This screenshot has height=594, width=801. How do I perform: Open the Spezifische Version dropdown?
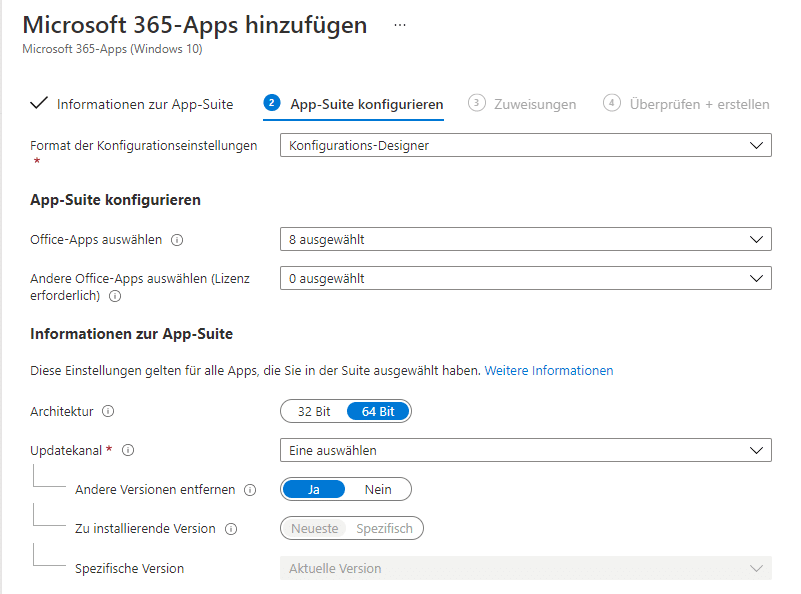(x=526, y=568)
